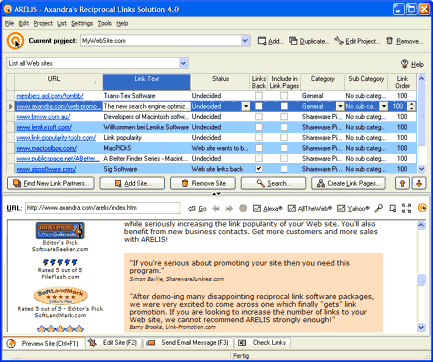Click the Go button next to URL

(x=197, y=209)
